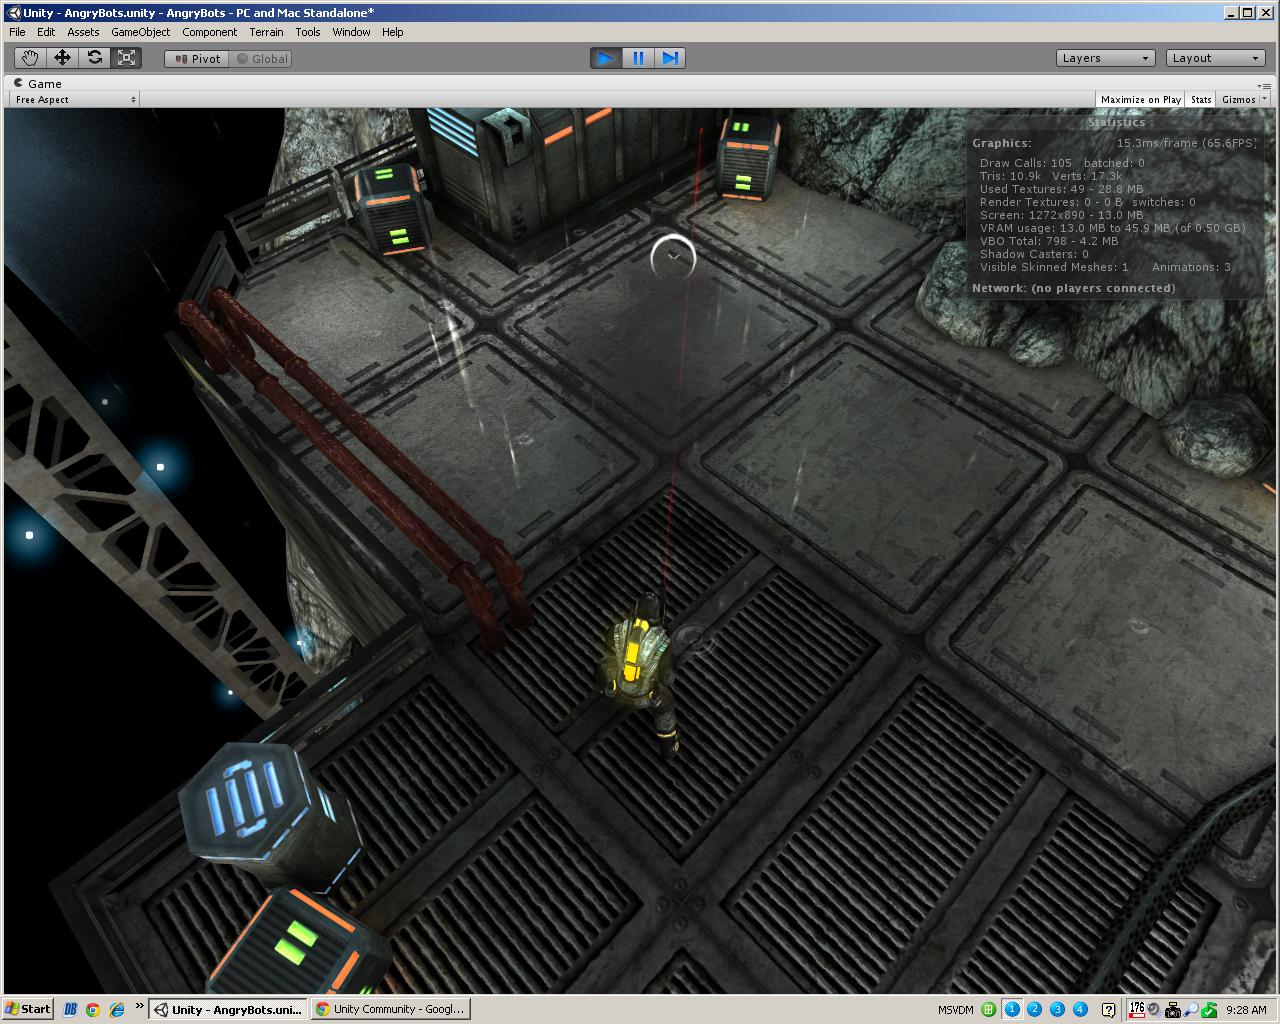Viewport: 1280px width, 1024px height.
Task: Pause the running game
Action: pyautogui.click(x=638, y=58)
